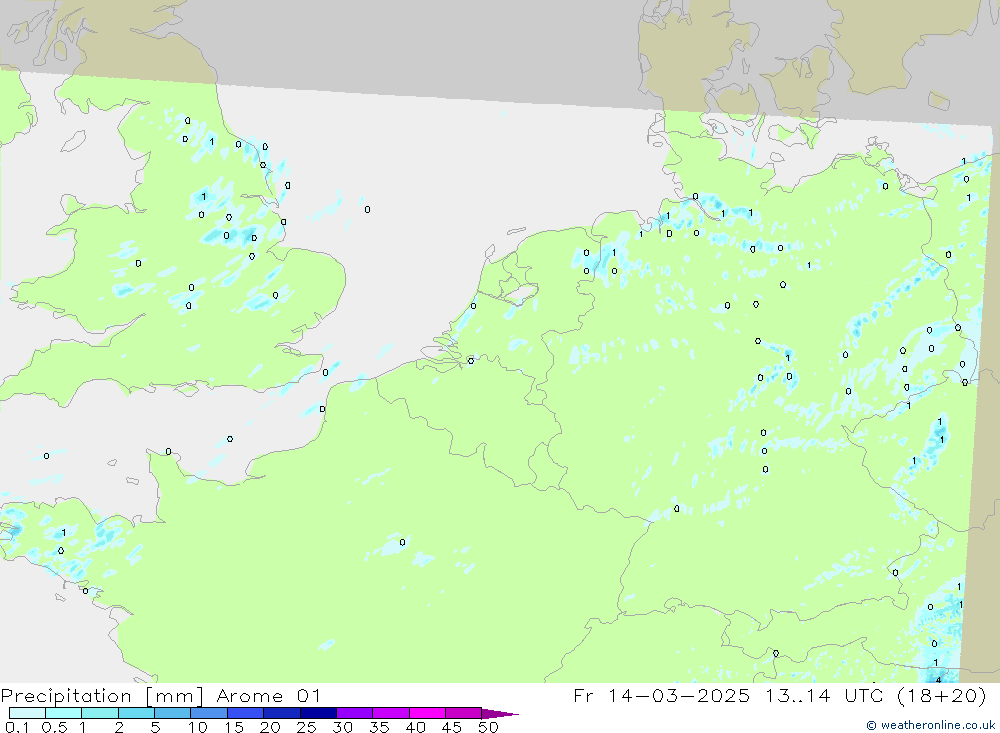
Task: Click the legend label '40'
Action: pos(415,727)
